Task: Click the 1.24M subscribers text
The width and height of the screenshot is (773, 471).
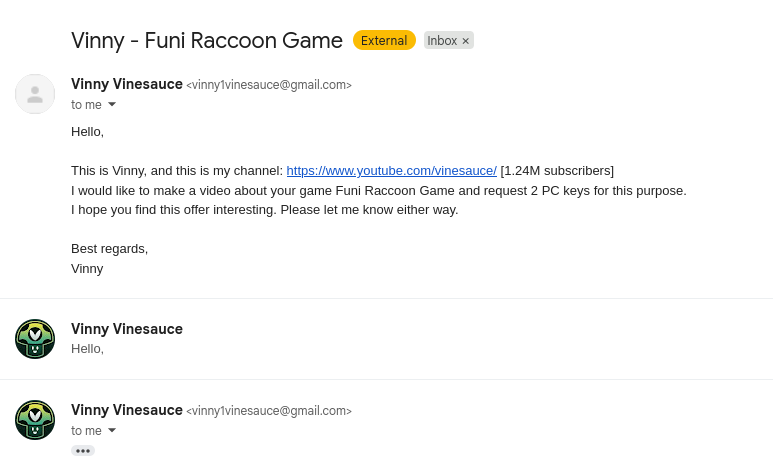Action: pyautogui.click(x=557, y=171)
